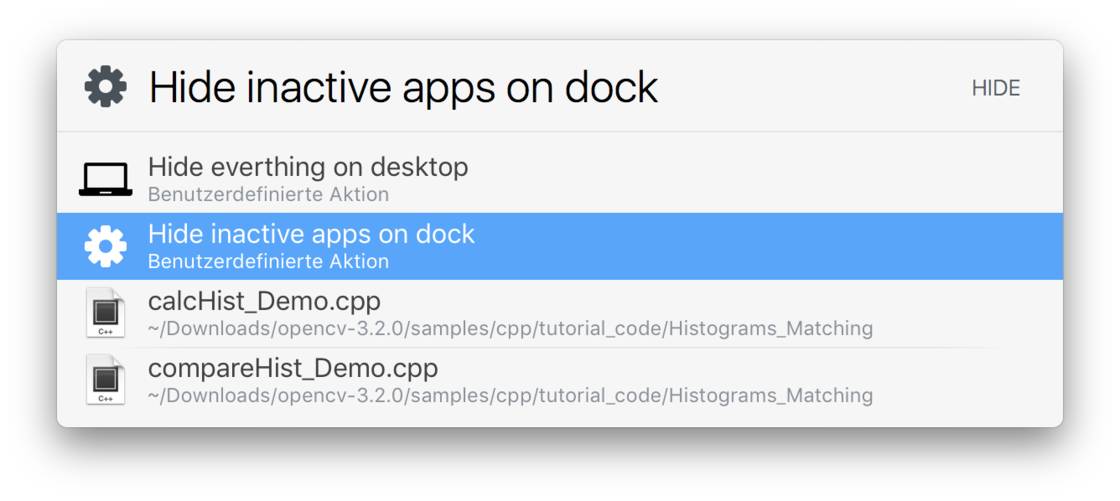Click the large gear icon in search header
This screenshot has height=501, width=1120.
coord(105,87)
